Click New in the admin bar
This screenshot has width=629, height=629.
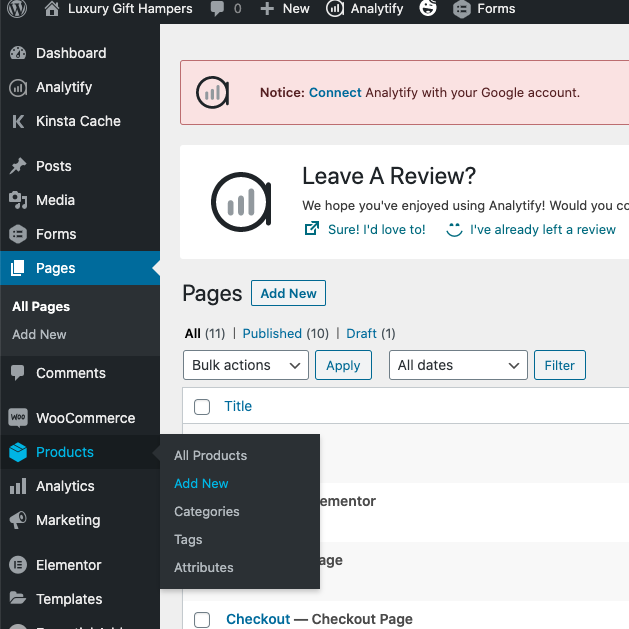(x=296, y=8)
